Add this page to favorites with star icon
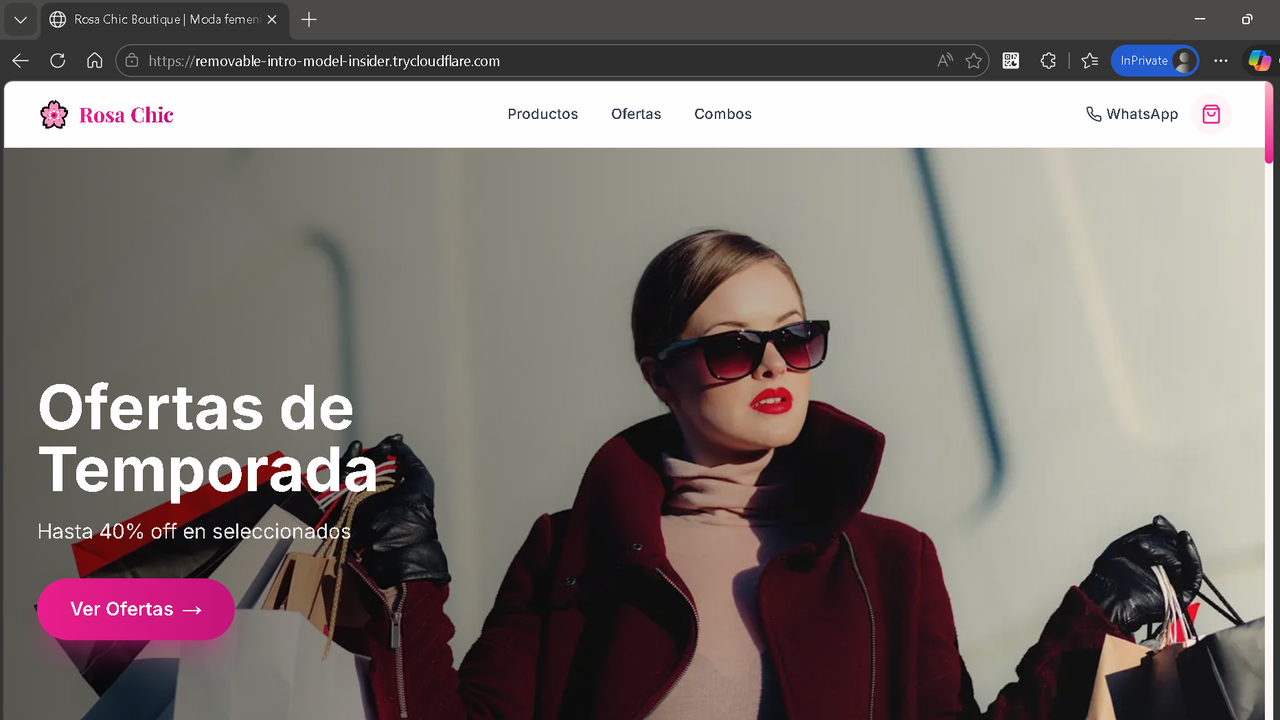 point(973,60)
